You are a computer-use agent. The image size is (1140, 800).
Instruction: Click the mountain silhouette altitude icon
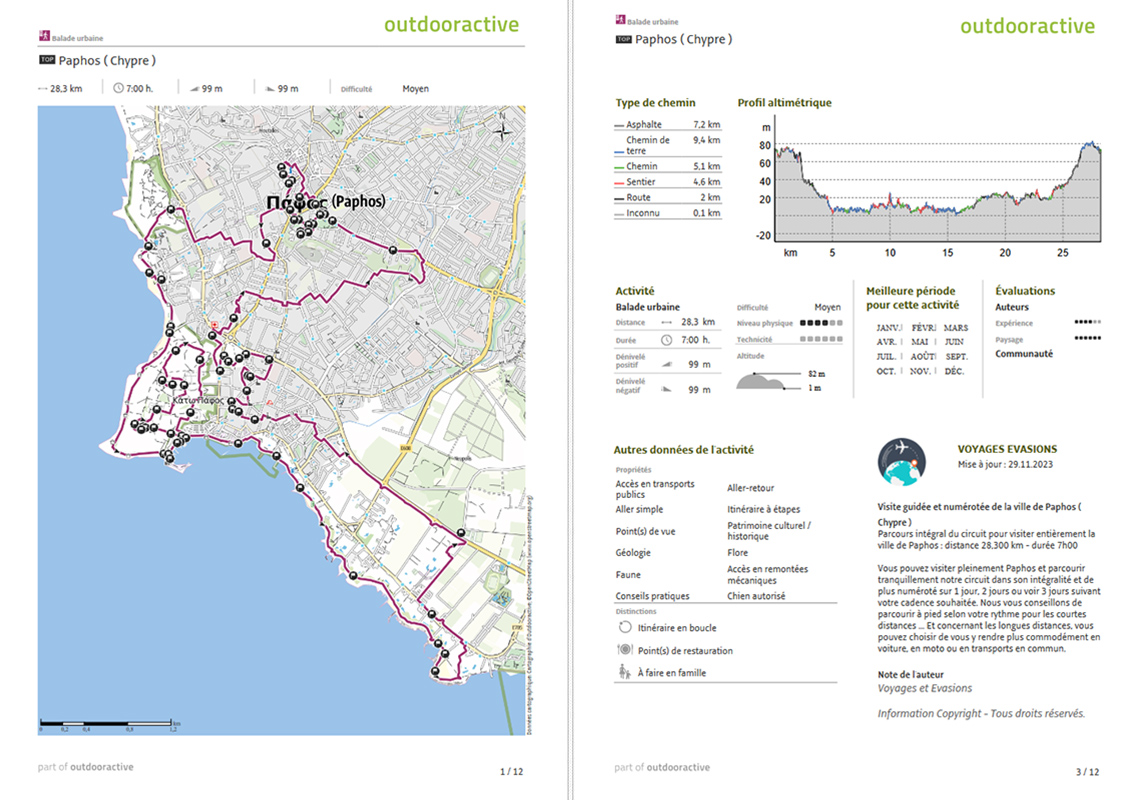click(x=761, y=380)
